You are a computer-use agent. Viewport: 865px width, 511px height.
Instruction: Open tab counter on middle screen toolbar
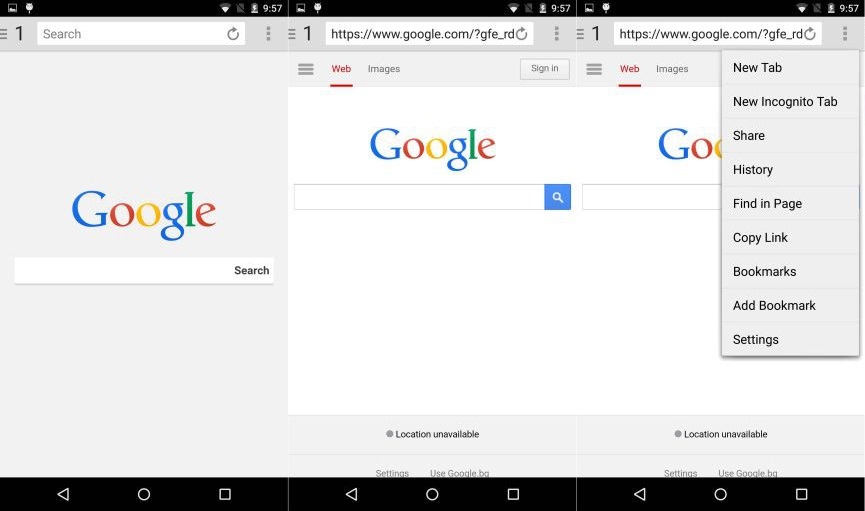(x=308, y=34)
